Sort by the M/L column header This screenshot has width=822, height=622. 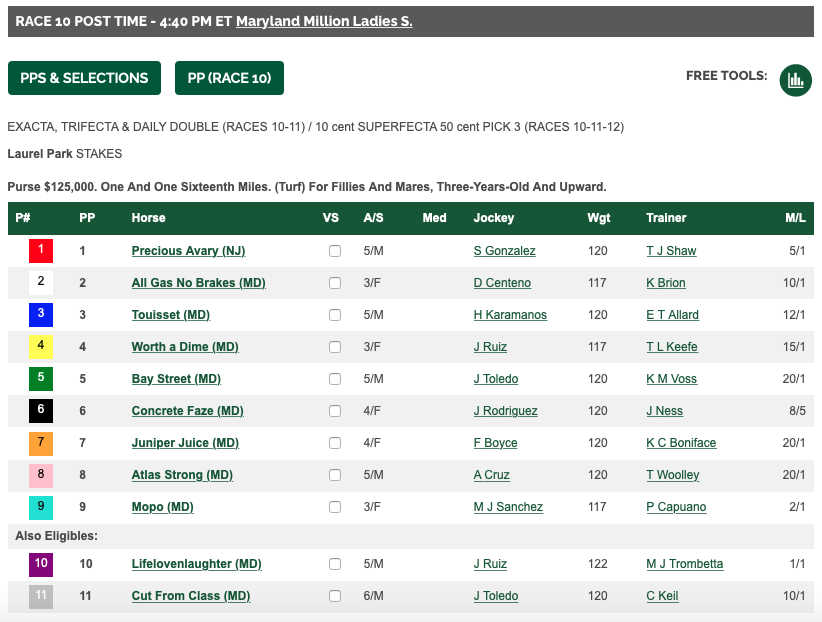(795, 218)
